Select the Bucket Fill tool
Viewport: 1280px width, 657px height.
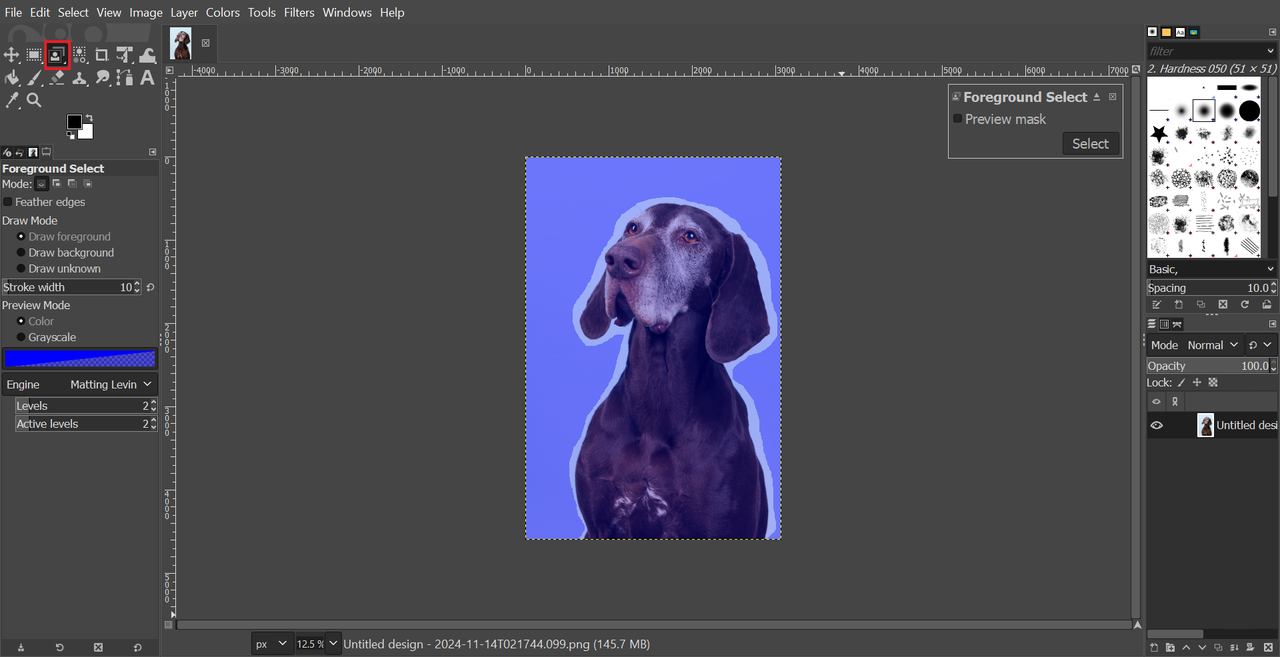[x=12, y=77]
